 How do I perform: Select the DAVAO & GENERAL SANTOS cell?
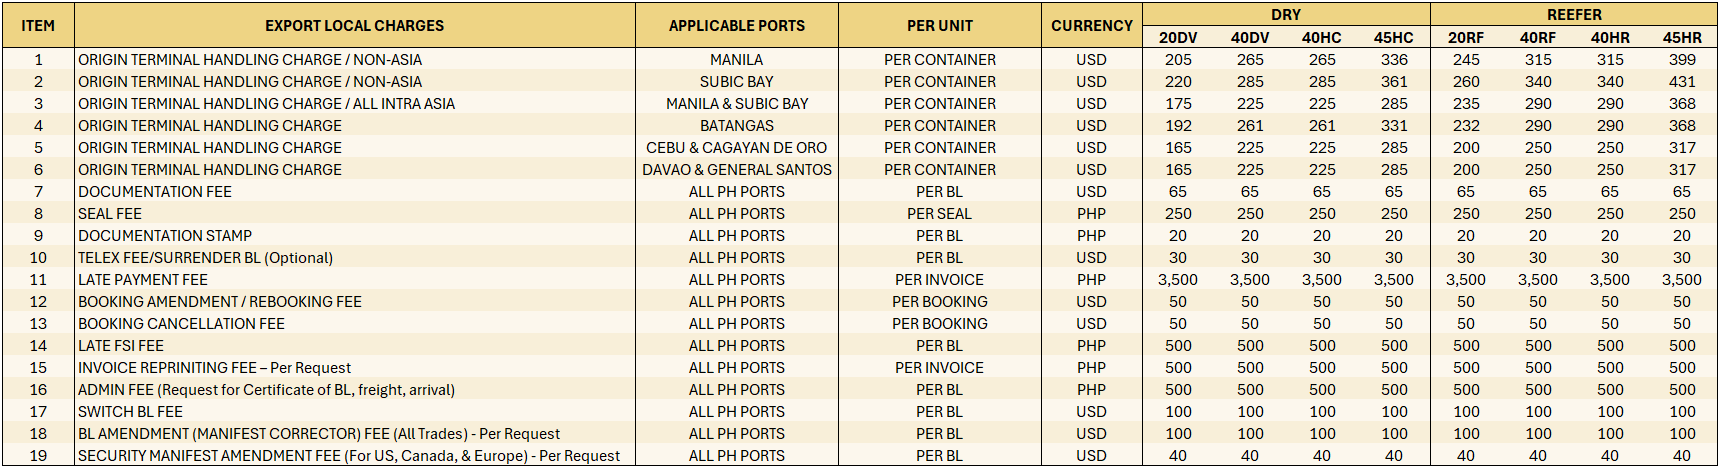(736, 170)
